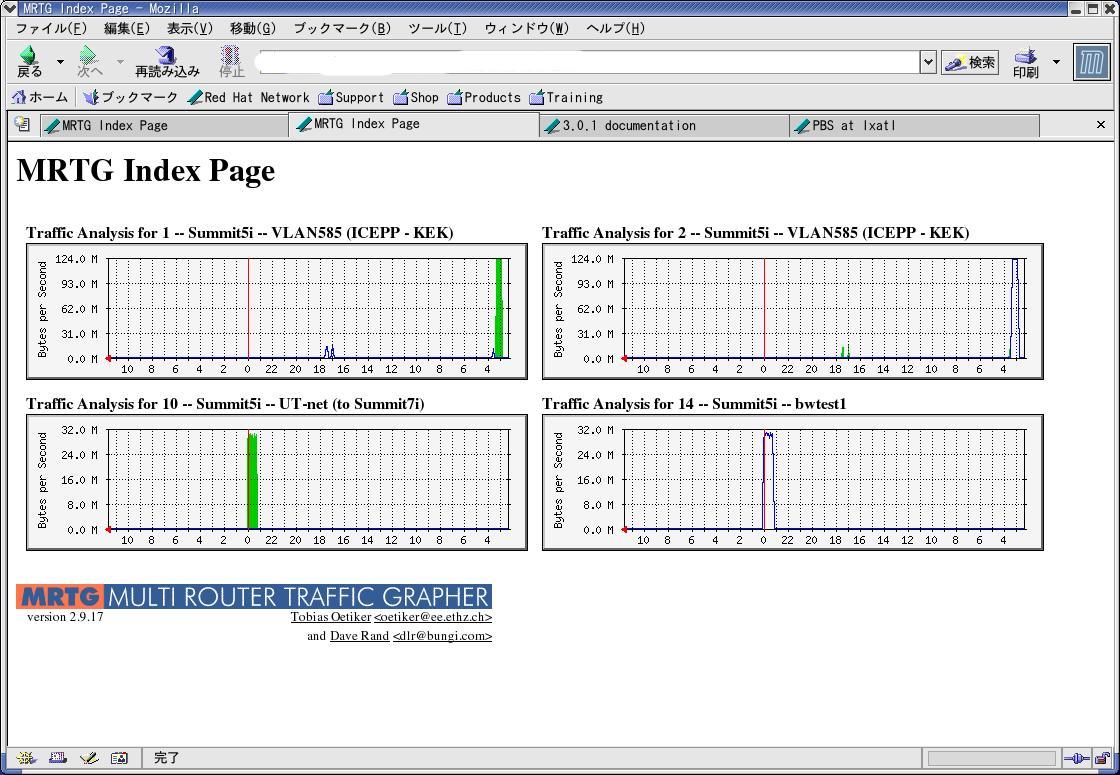
Task: Click the title "Traffic Analysis for 14 -- Summit5i -- bwtest1"
Action: pyautogui.click(x=694, y=404)
